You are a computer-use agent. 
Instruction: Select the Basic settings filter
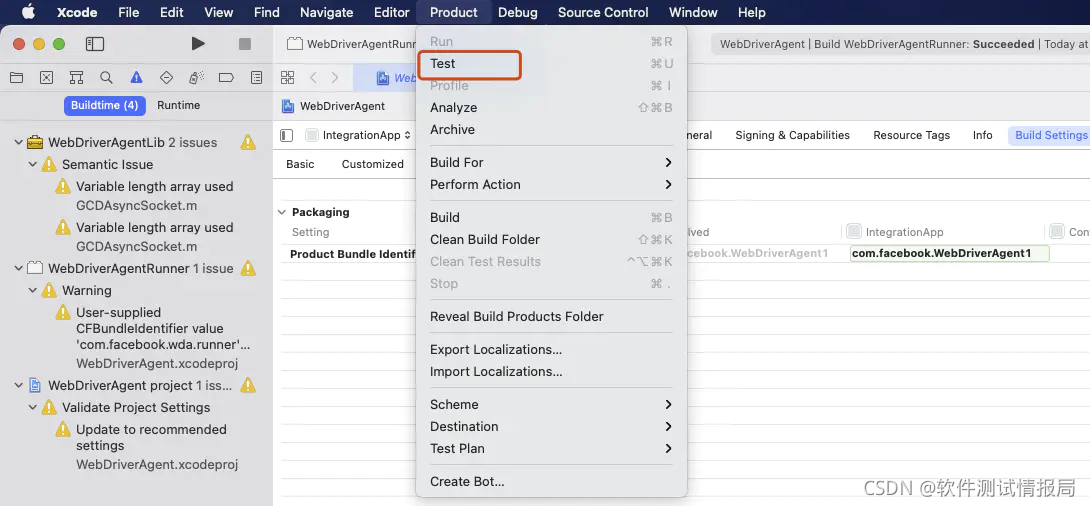(300, 164)
